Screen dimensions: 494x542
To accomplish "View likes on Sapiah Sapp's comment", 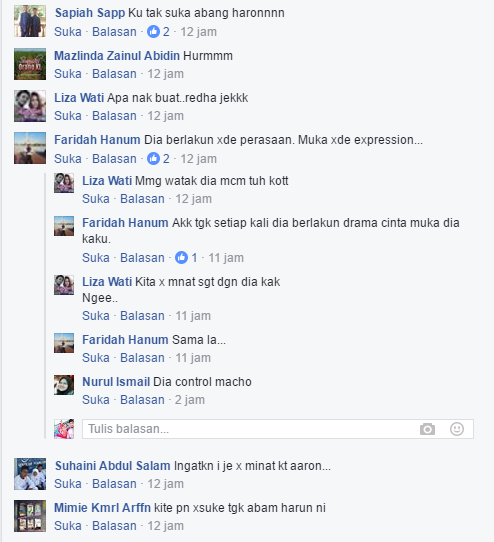I will tap(158, 32).
